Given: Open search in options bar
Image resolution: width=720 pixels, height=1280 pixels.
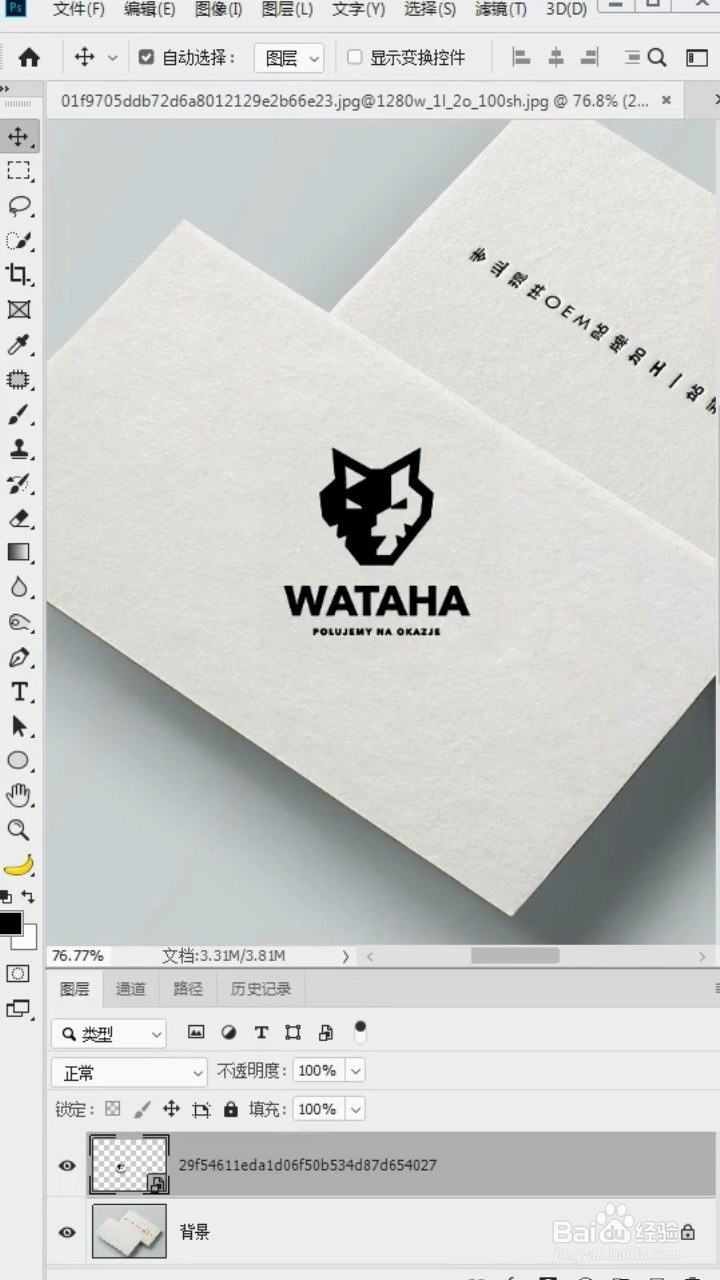Looking at the screenshot, I should pyautogui.click(x=657, y=58).
